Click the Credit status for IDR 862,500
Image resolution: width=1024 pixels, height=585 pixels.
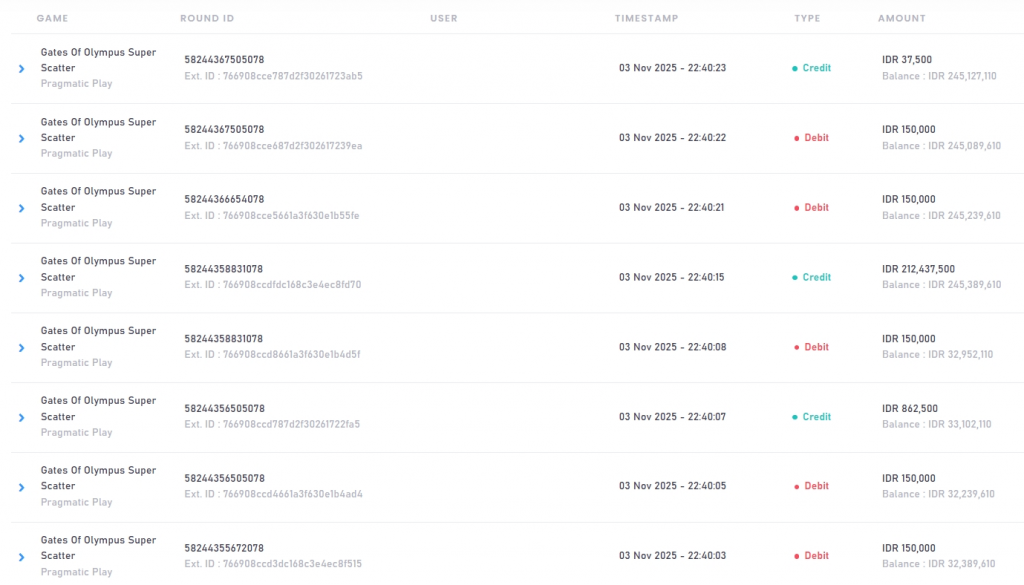(816, 417)
